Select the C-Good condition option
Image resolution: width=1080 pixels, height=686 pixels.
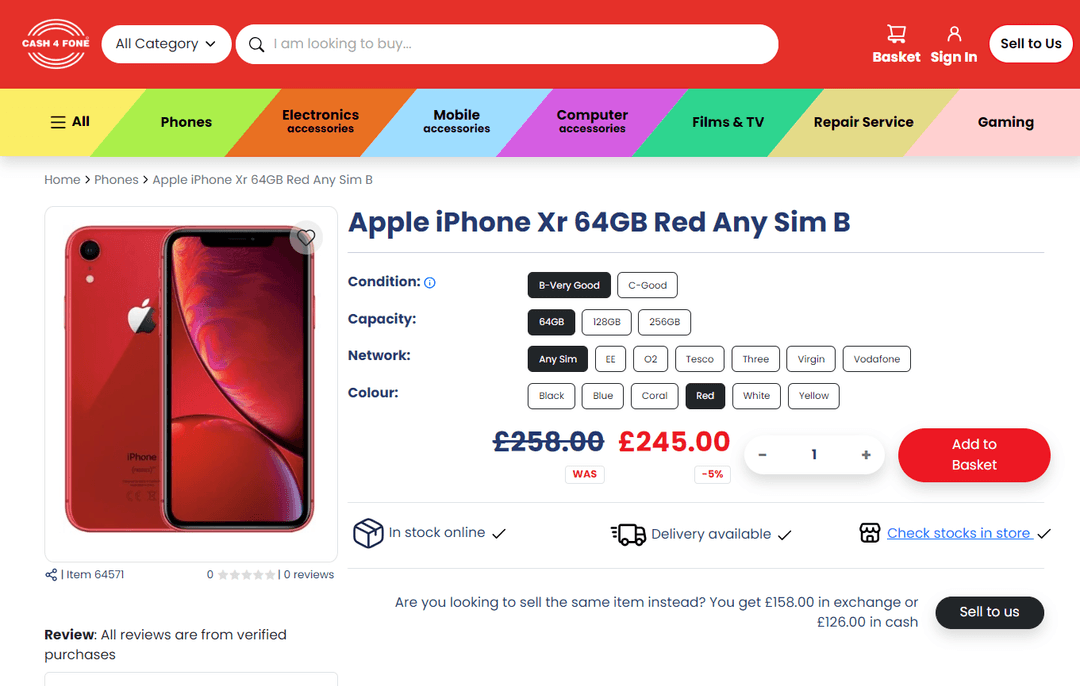pyautogui.click(x=647, y=285)
